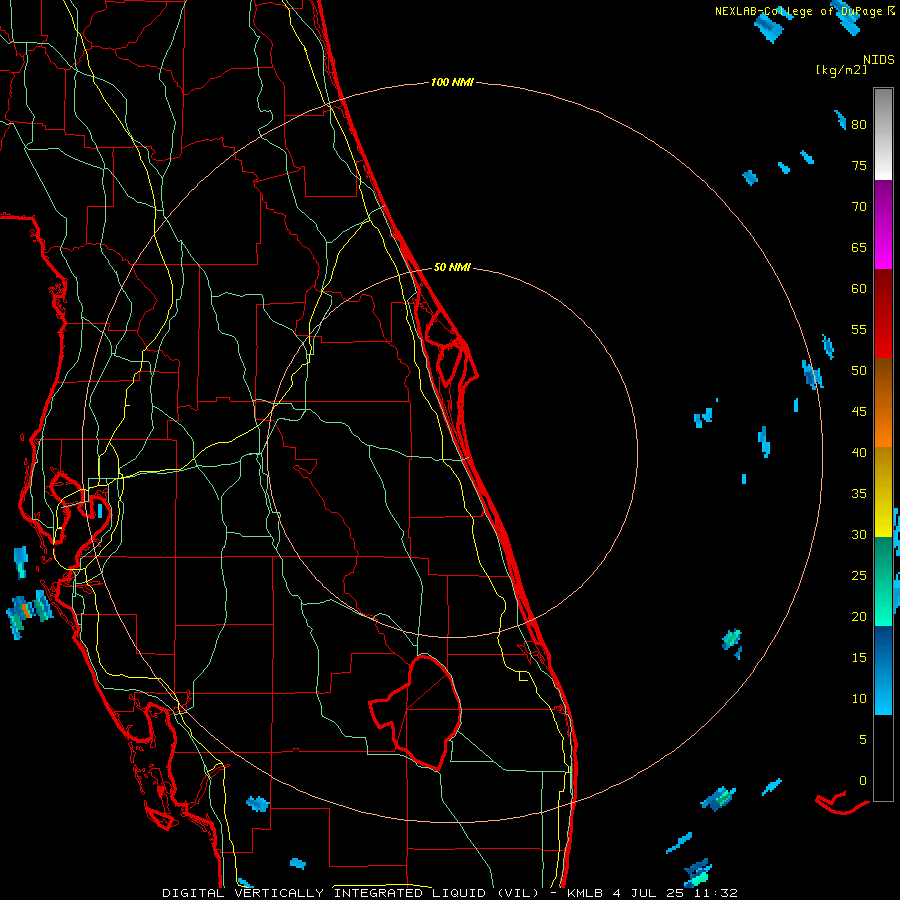Click the 70 value on the color scale
The width and height of the screenshot is (900, 900).
click(859, 207)
